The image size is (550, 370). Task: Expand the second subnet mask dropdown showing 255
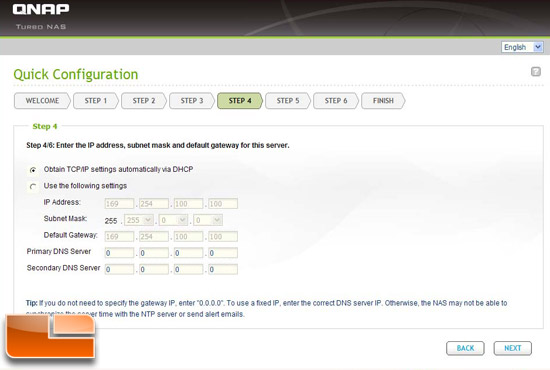[x=139, y=220]
